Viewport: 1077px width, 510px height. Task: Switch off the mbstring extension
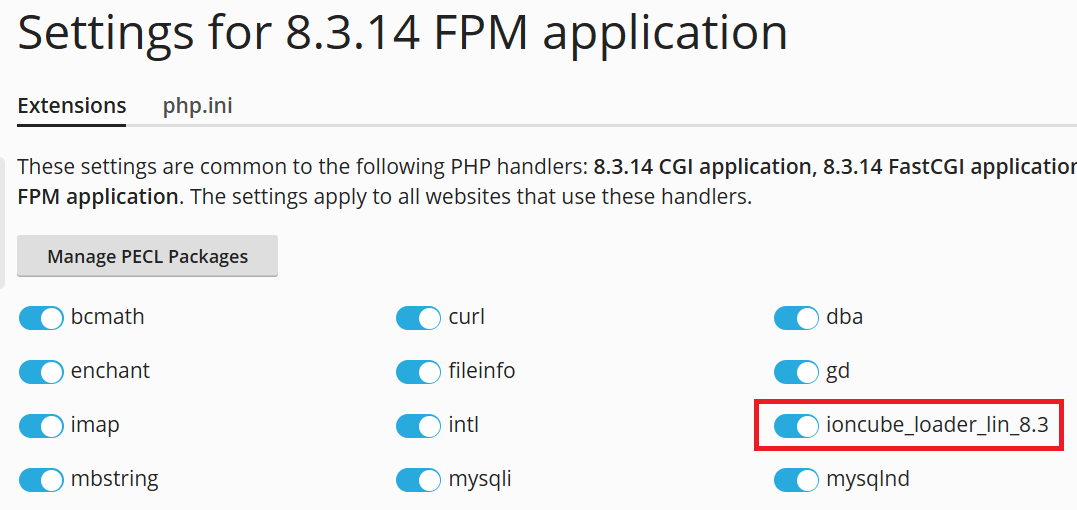coord(41,480)
